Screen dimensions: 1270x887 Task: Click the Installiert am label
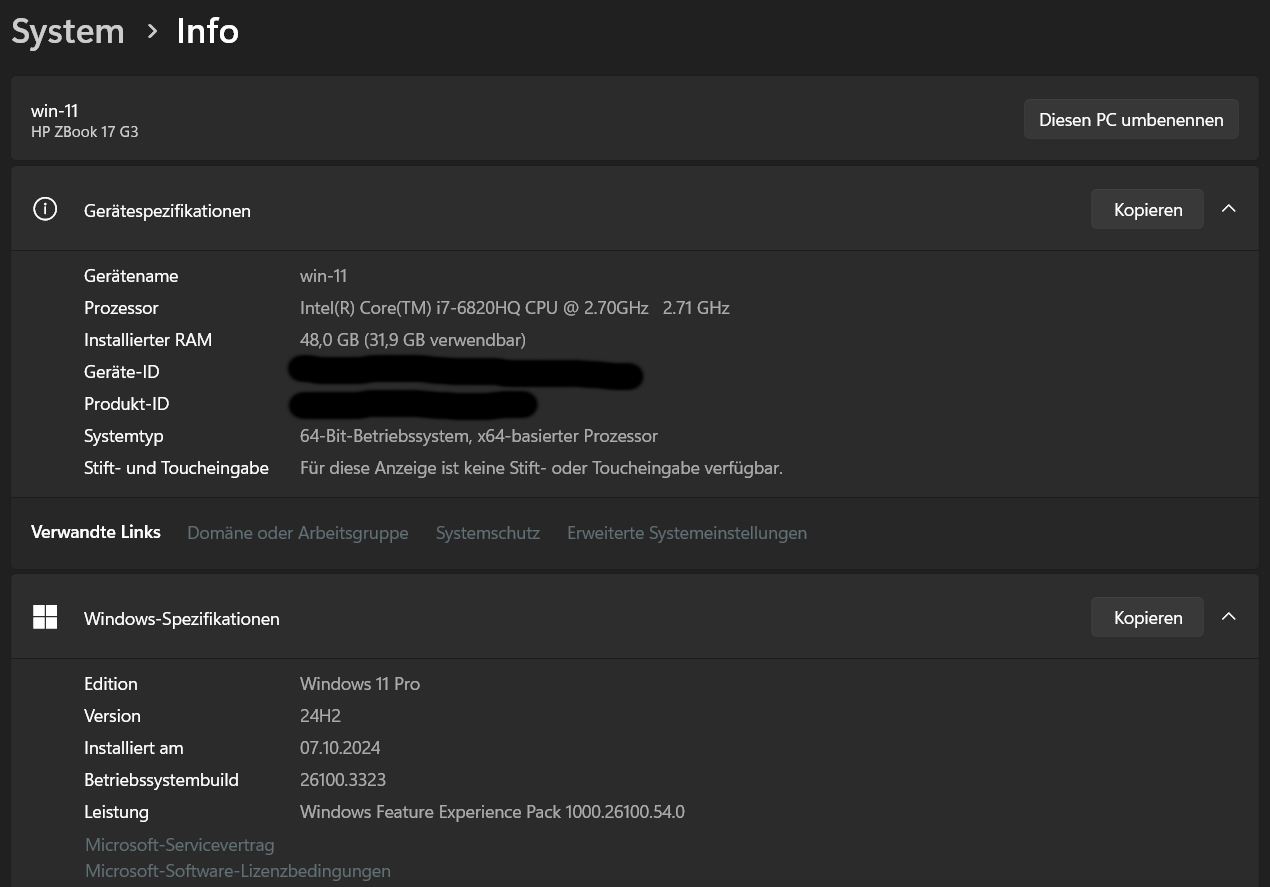pyautogui.click(x=134, y=748)
